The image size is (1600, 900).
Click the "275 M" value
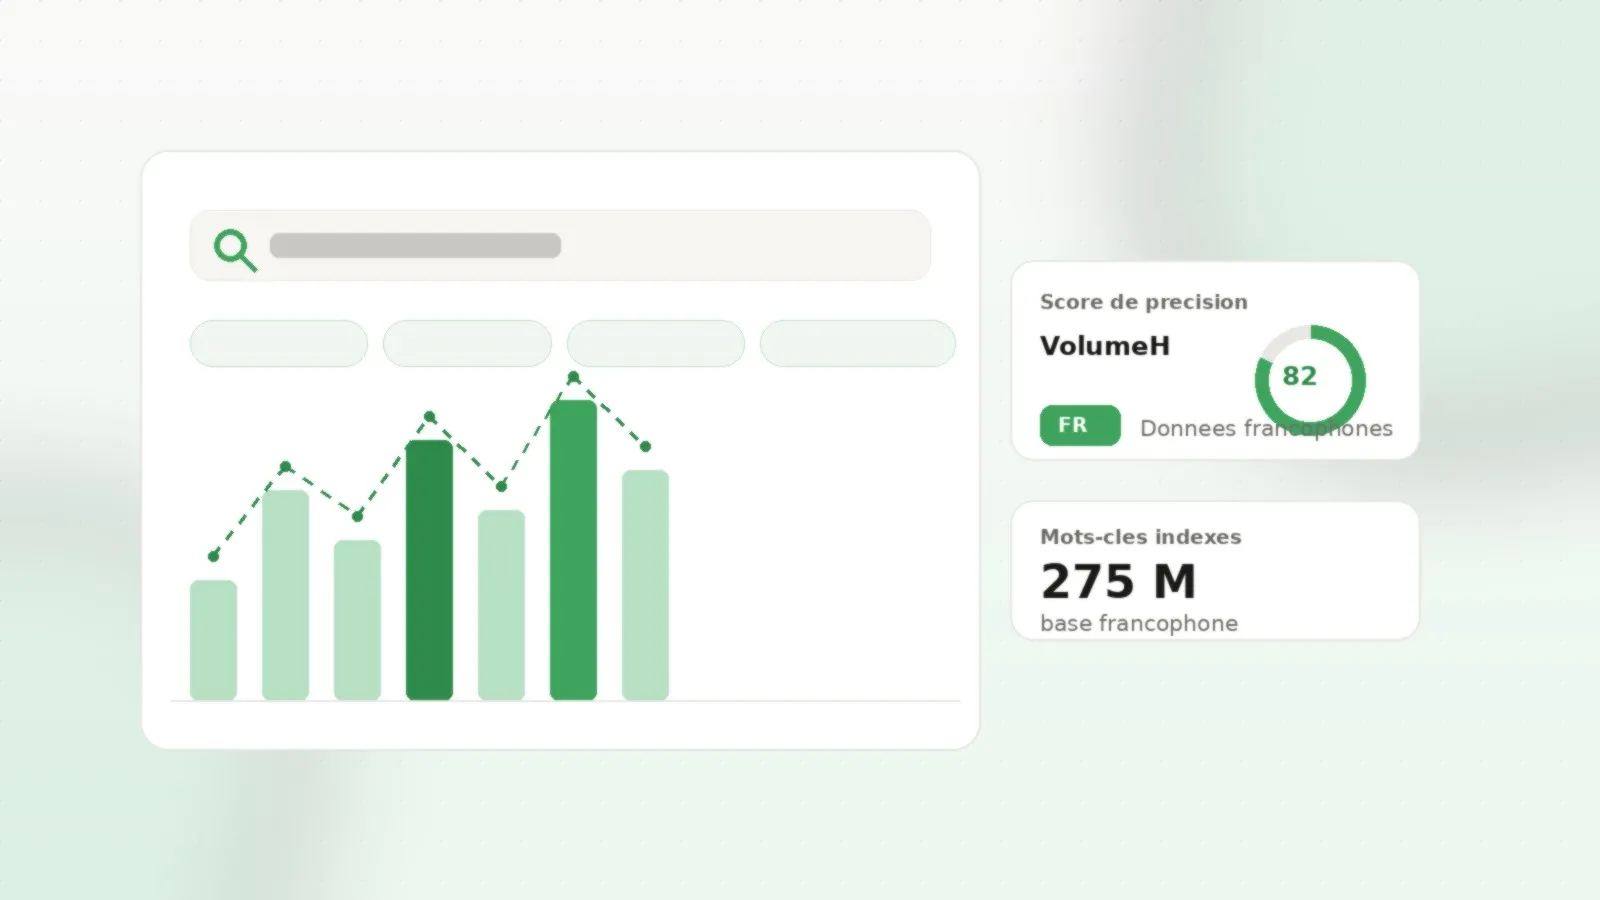[1118, 581]
